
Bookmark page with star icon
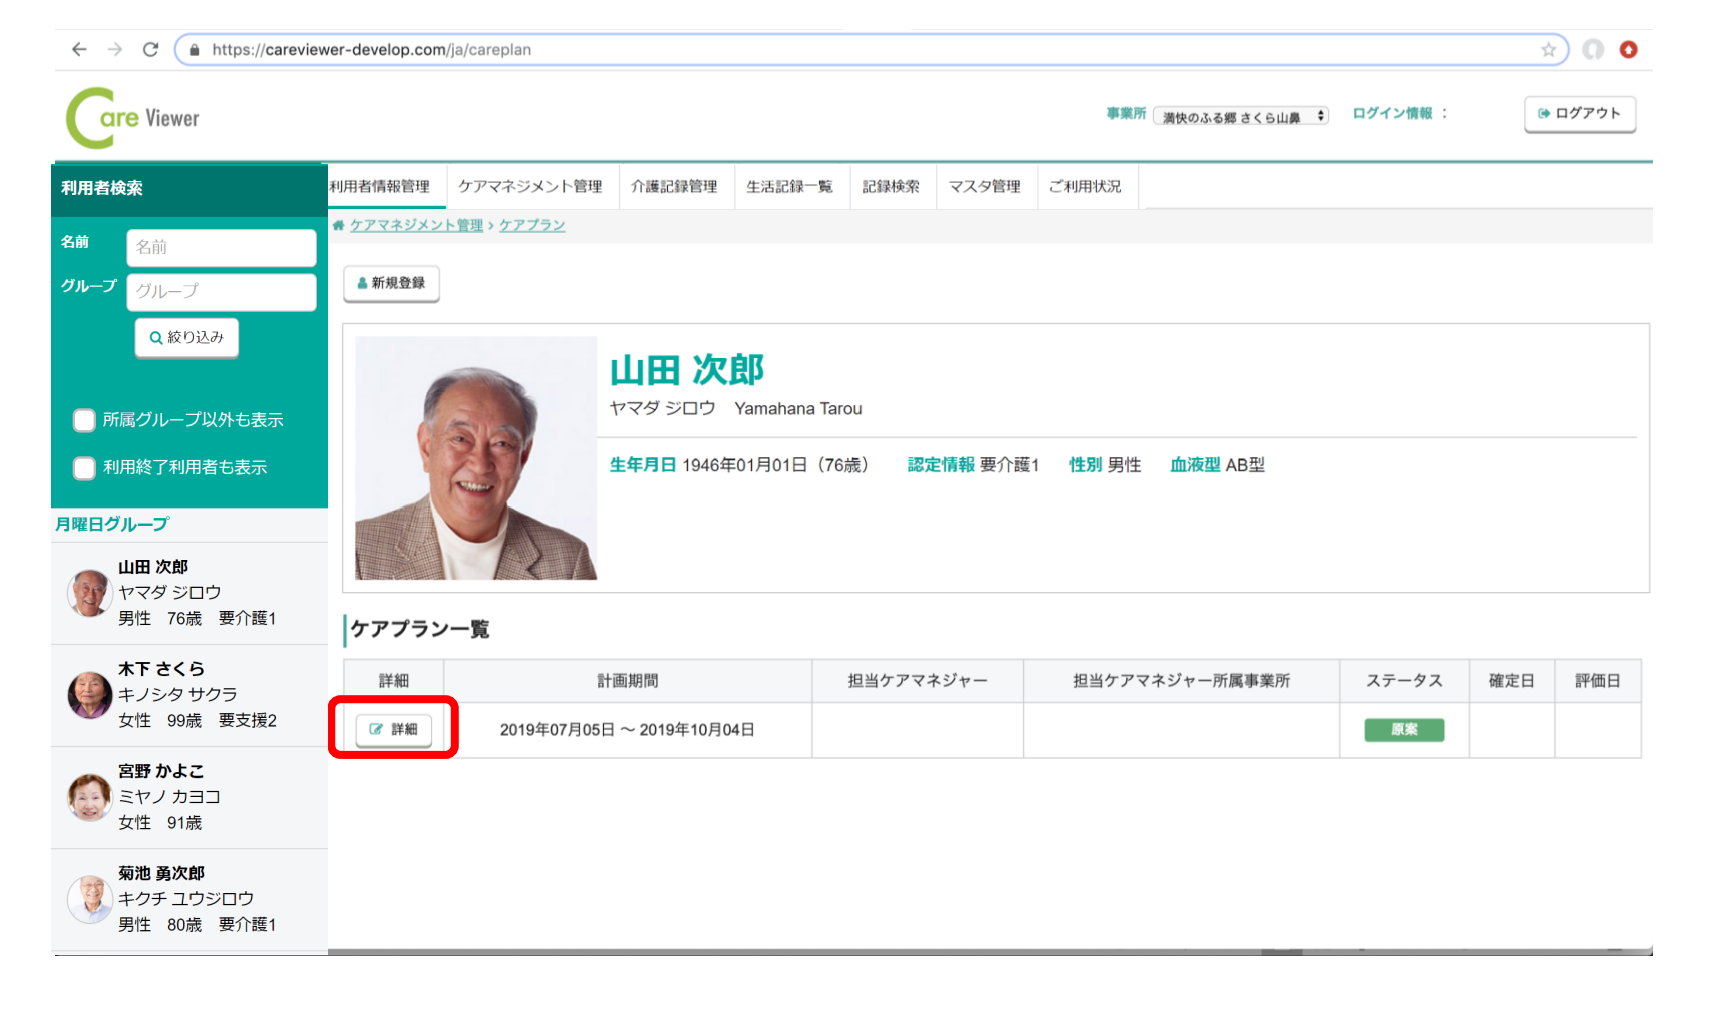click(x=1548, y=50)
